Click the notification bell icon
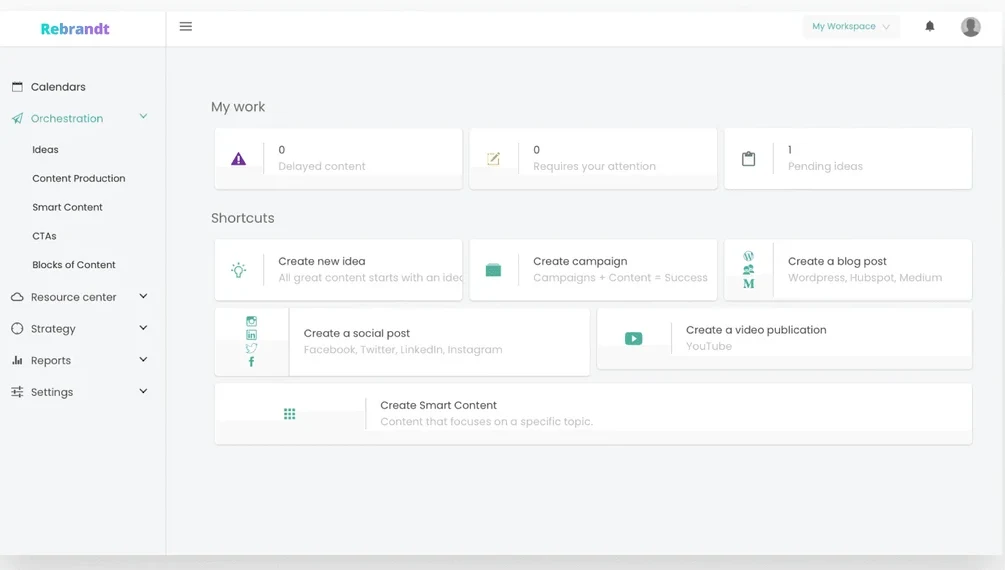Image resolution: width=1005 pixels, height=570 pixels. [x=929, y=26]
